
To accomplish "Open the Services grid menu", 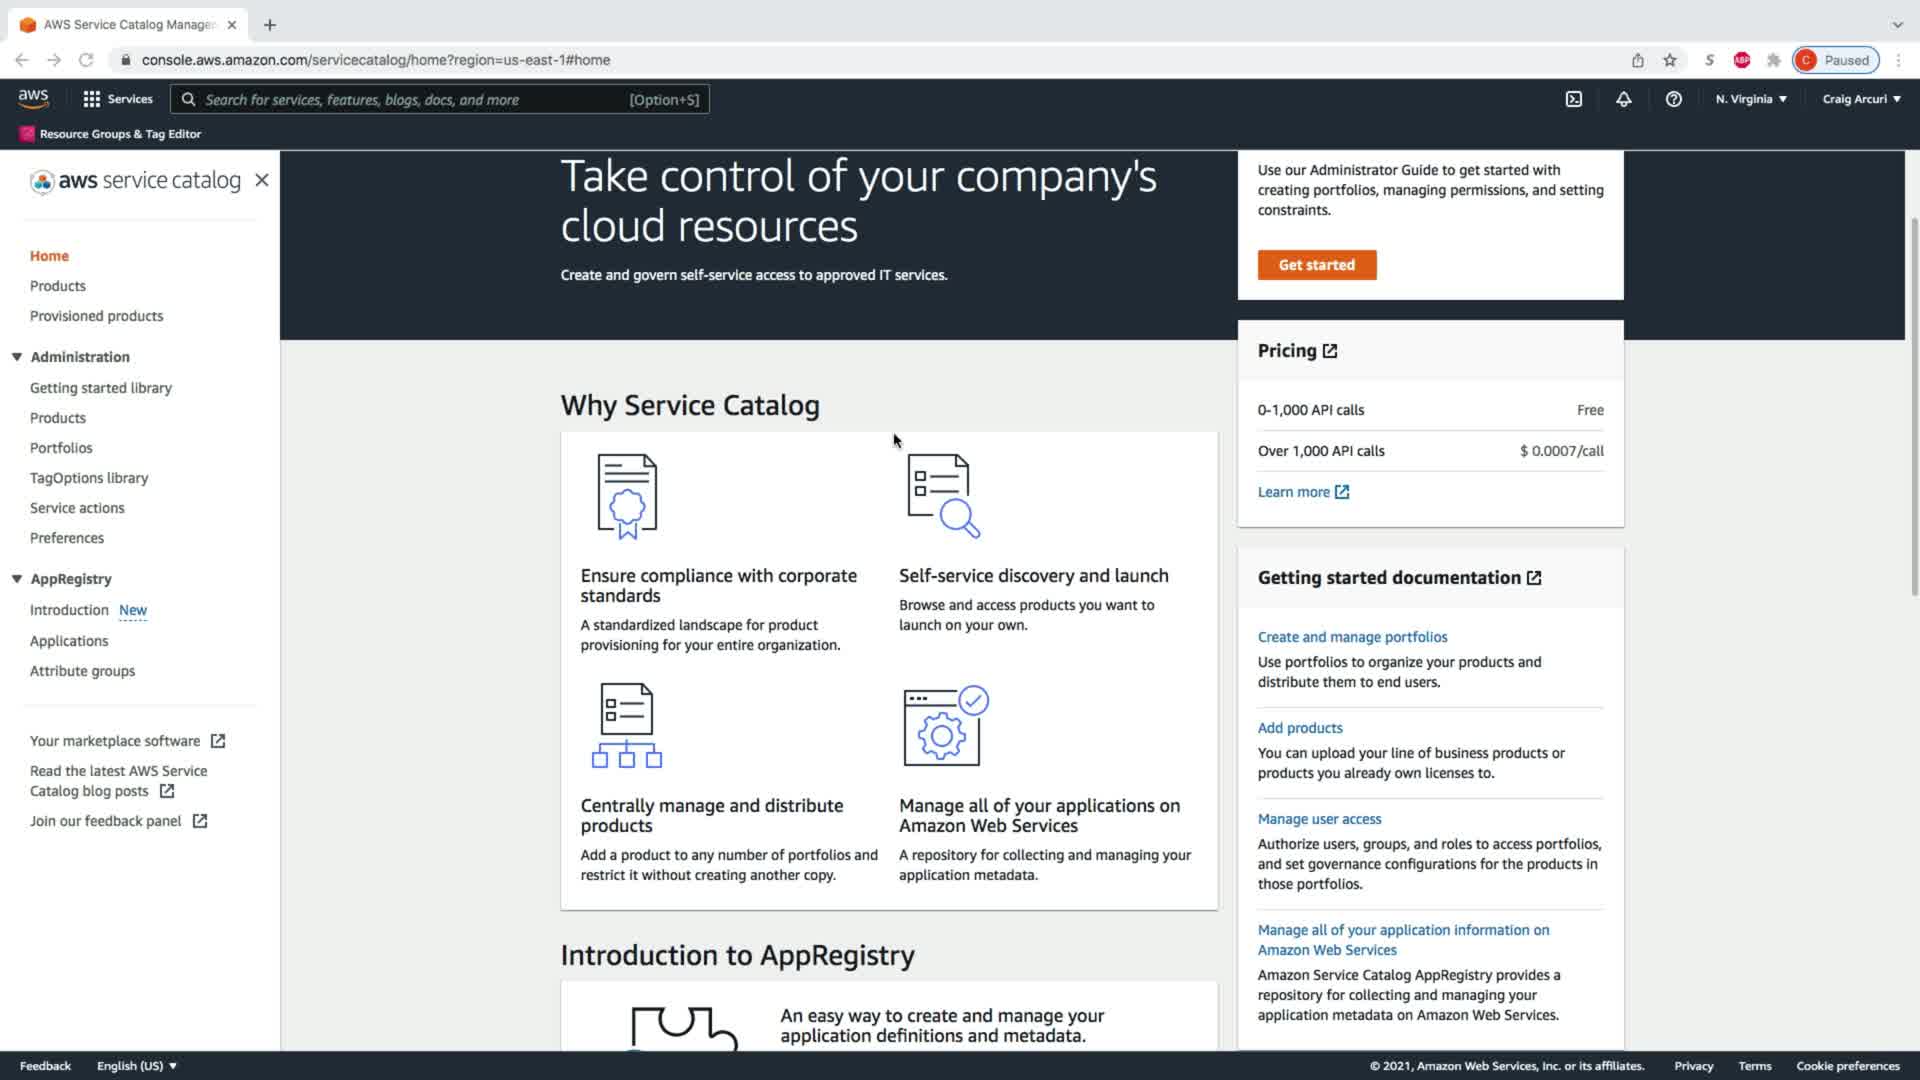I will (x=118, y=99).
